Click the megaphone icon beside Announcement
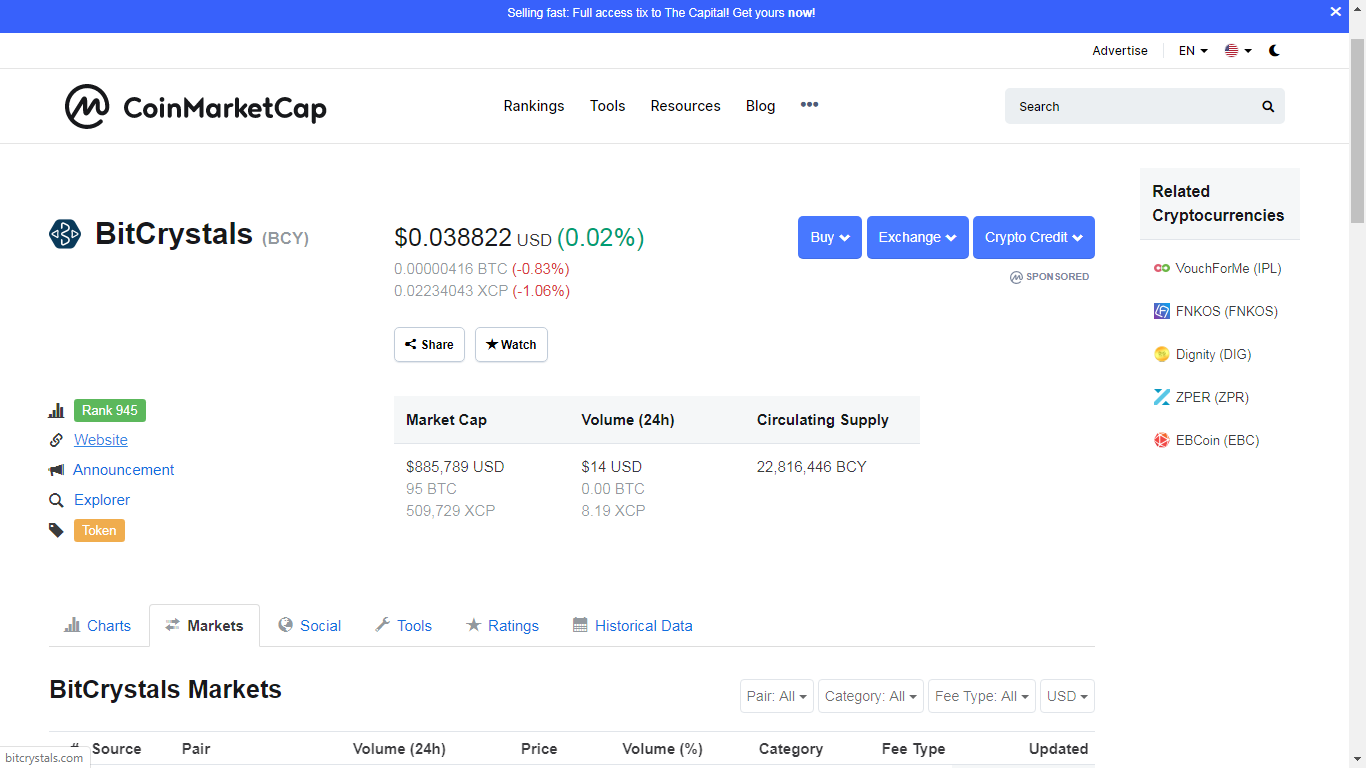The image size is (1366, 768). point(56,470)
